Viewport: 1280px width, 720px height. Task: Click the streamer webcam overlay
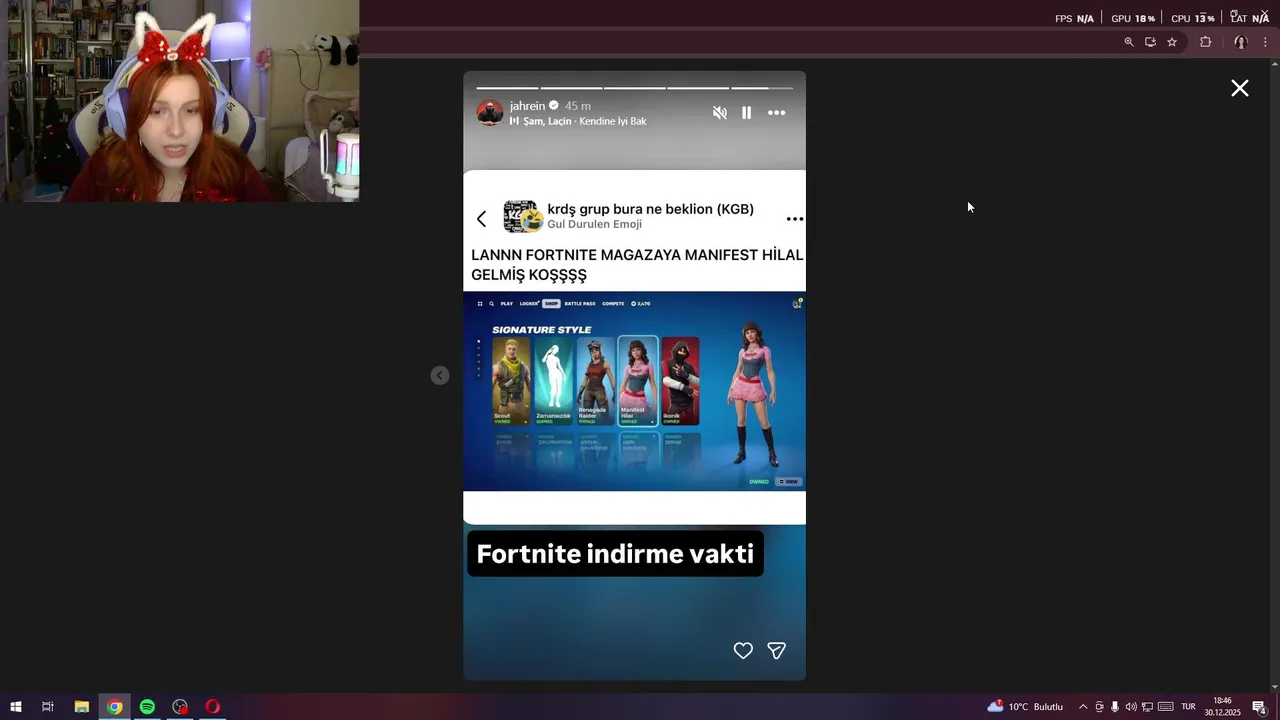(x=180, y=100)
